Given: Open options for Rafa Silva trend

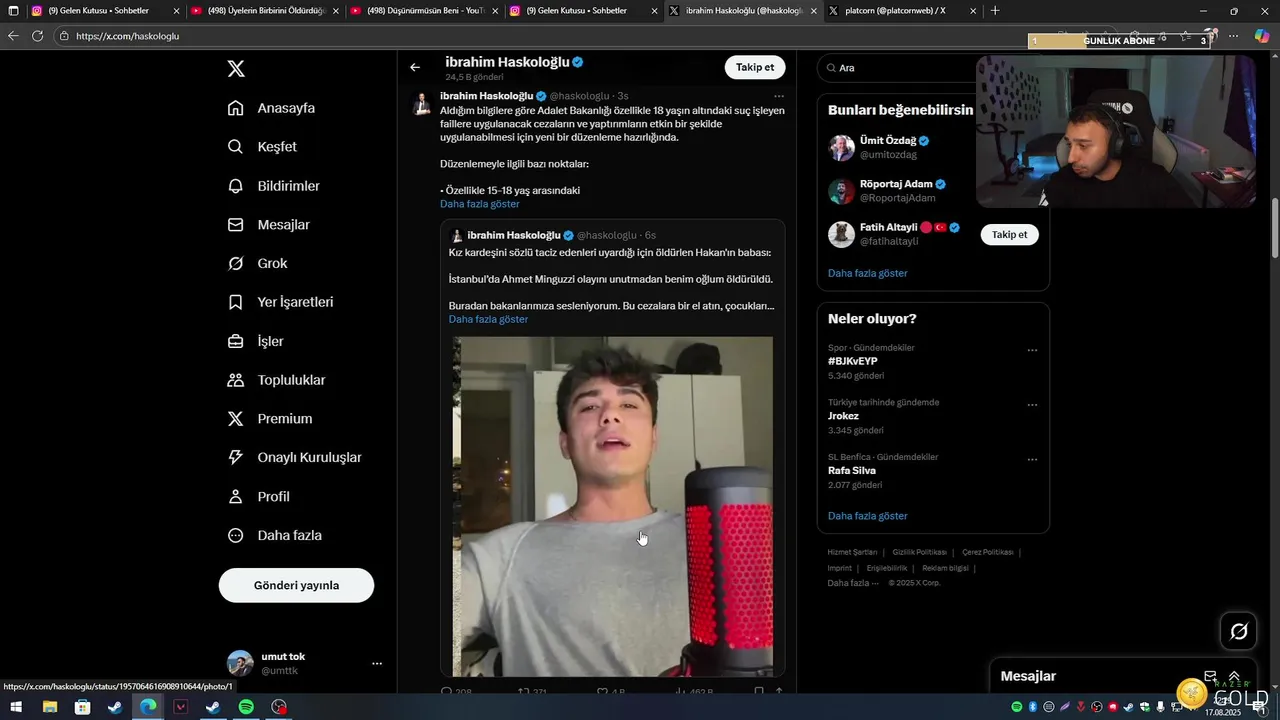Looking at the screenshot, I should [x=1032, y=460].
